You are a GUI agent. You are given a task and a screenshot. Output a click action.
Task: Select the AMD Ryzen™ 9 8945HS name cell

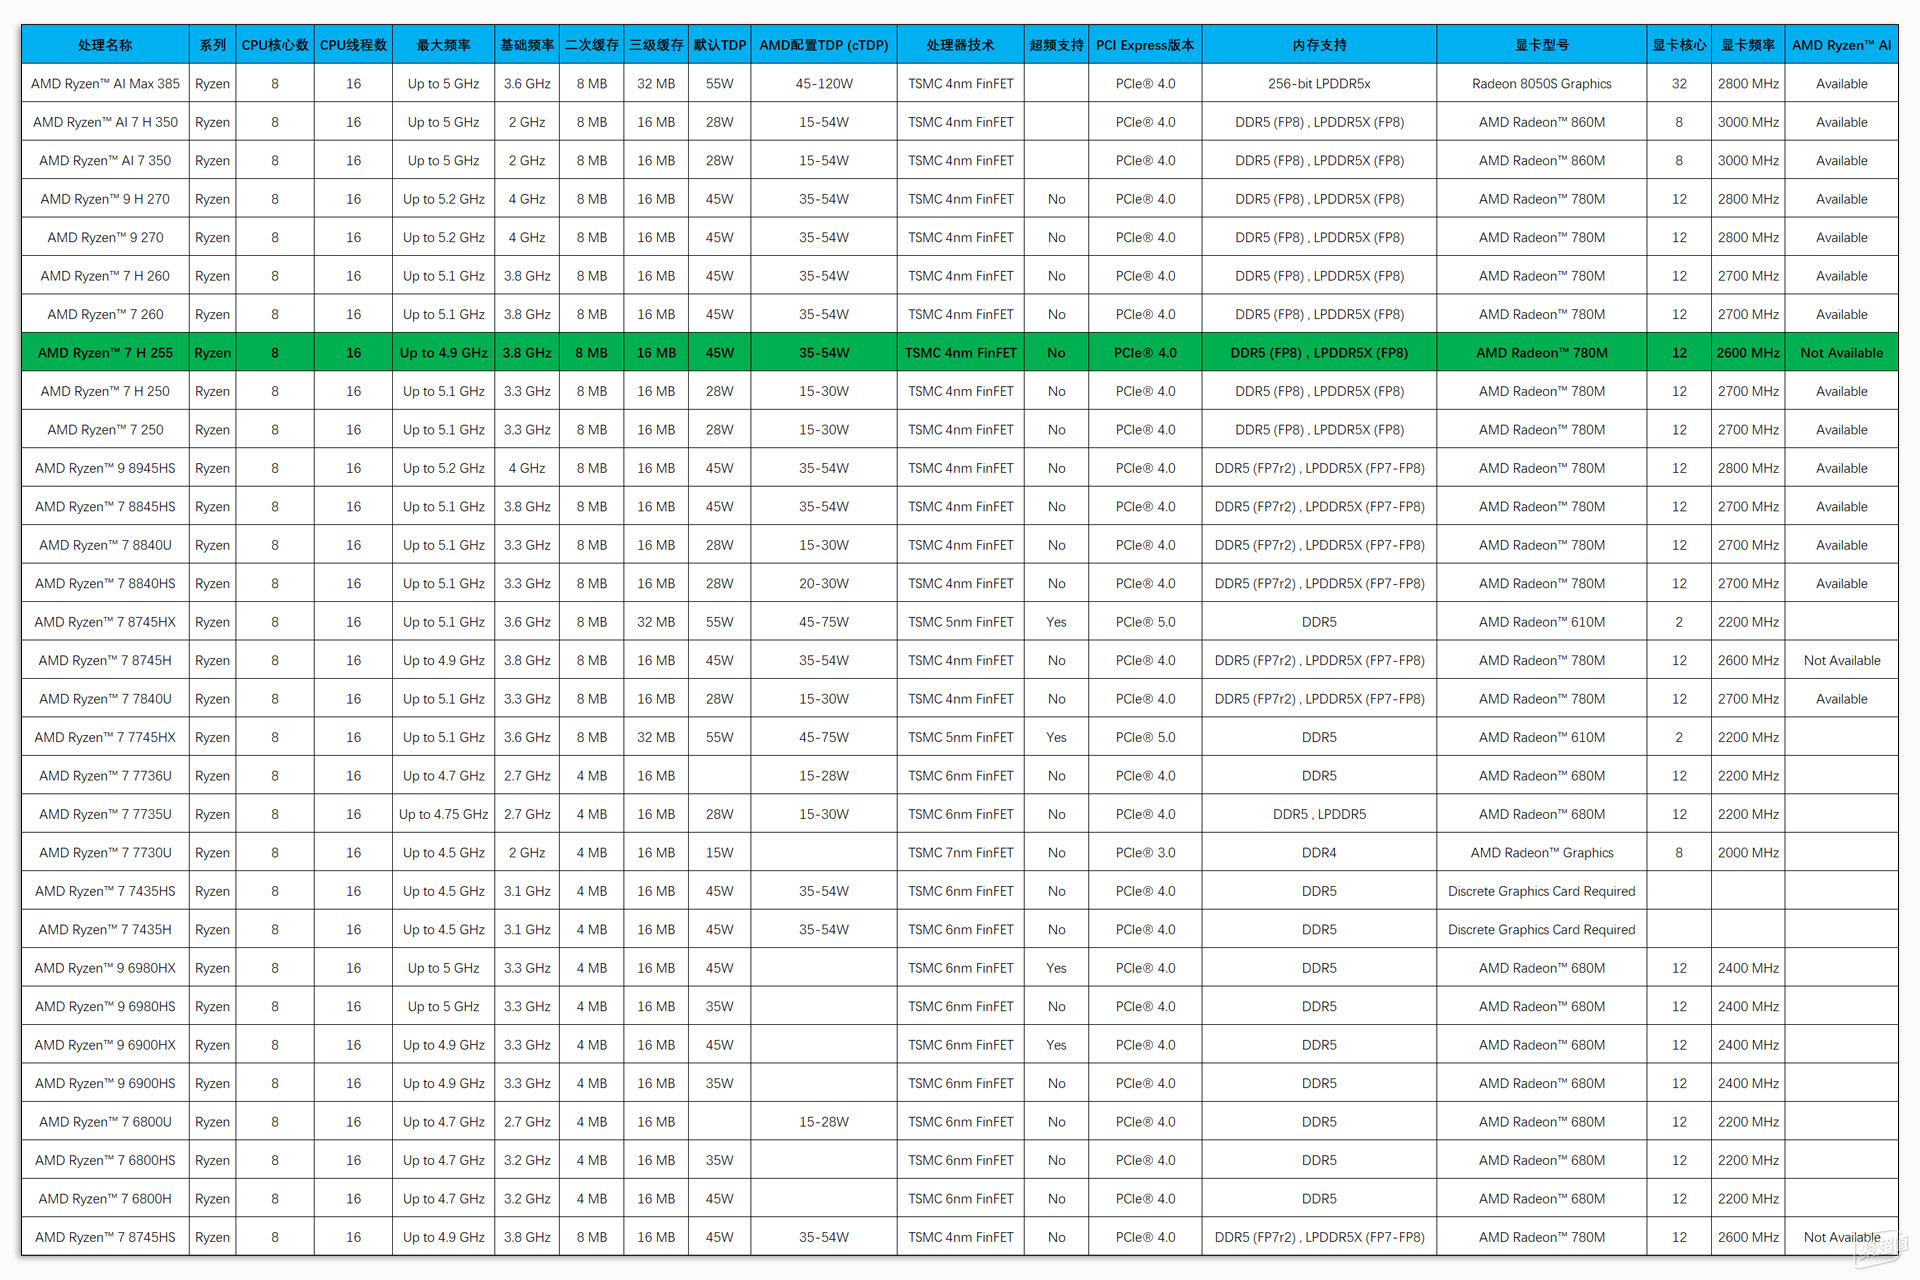105,468
